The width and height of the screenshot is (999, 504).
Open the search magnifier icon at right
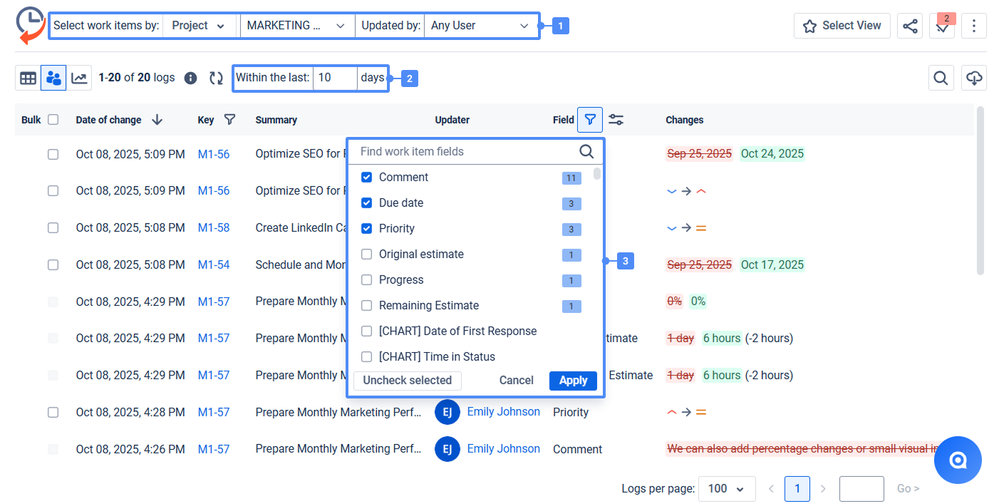pos(940,78)
